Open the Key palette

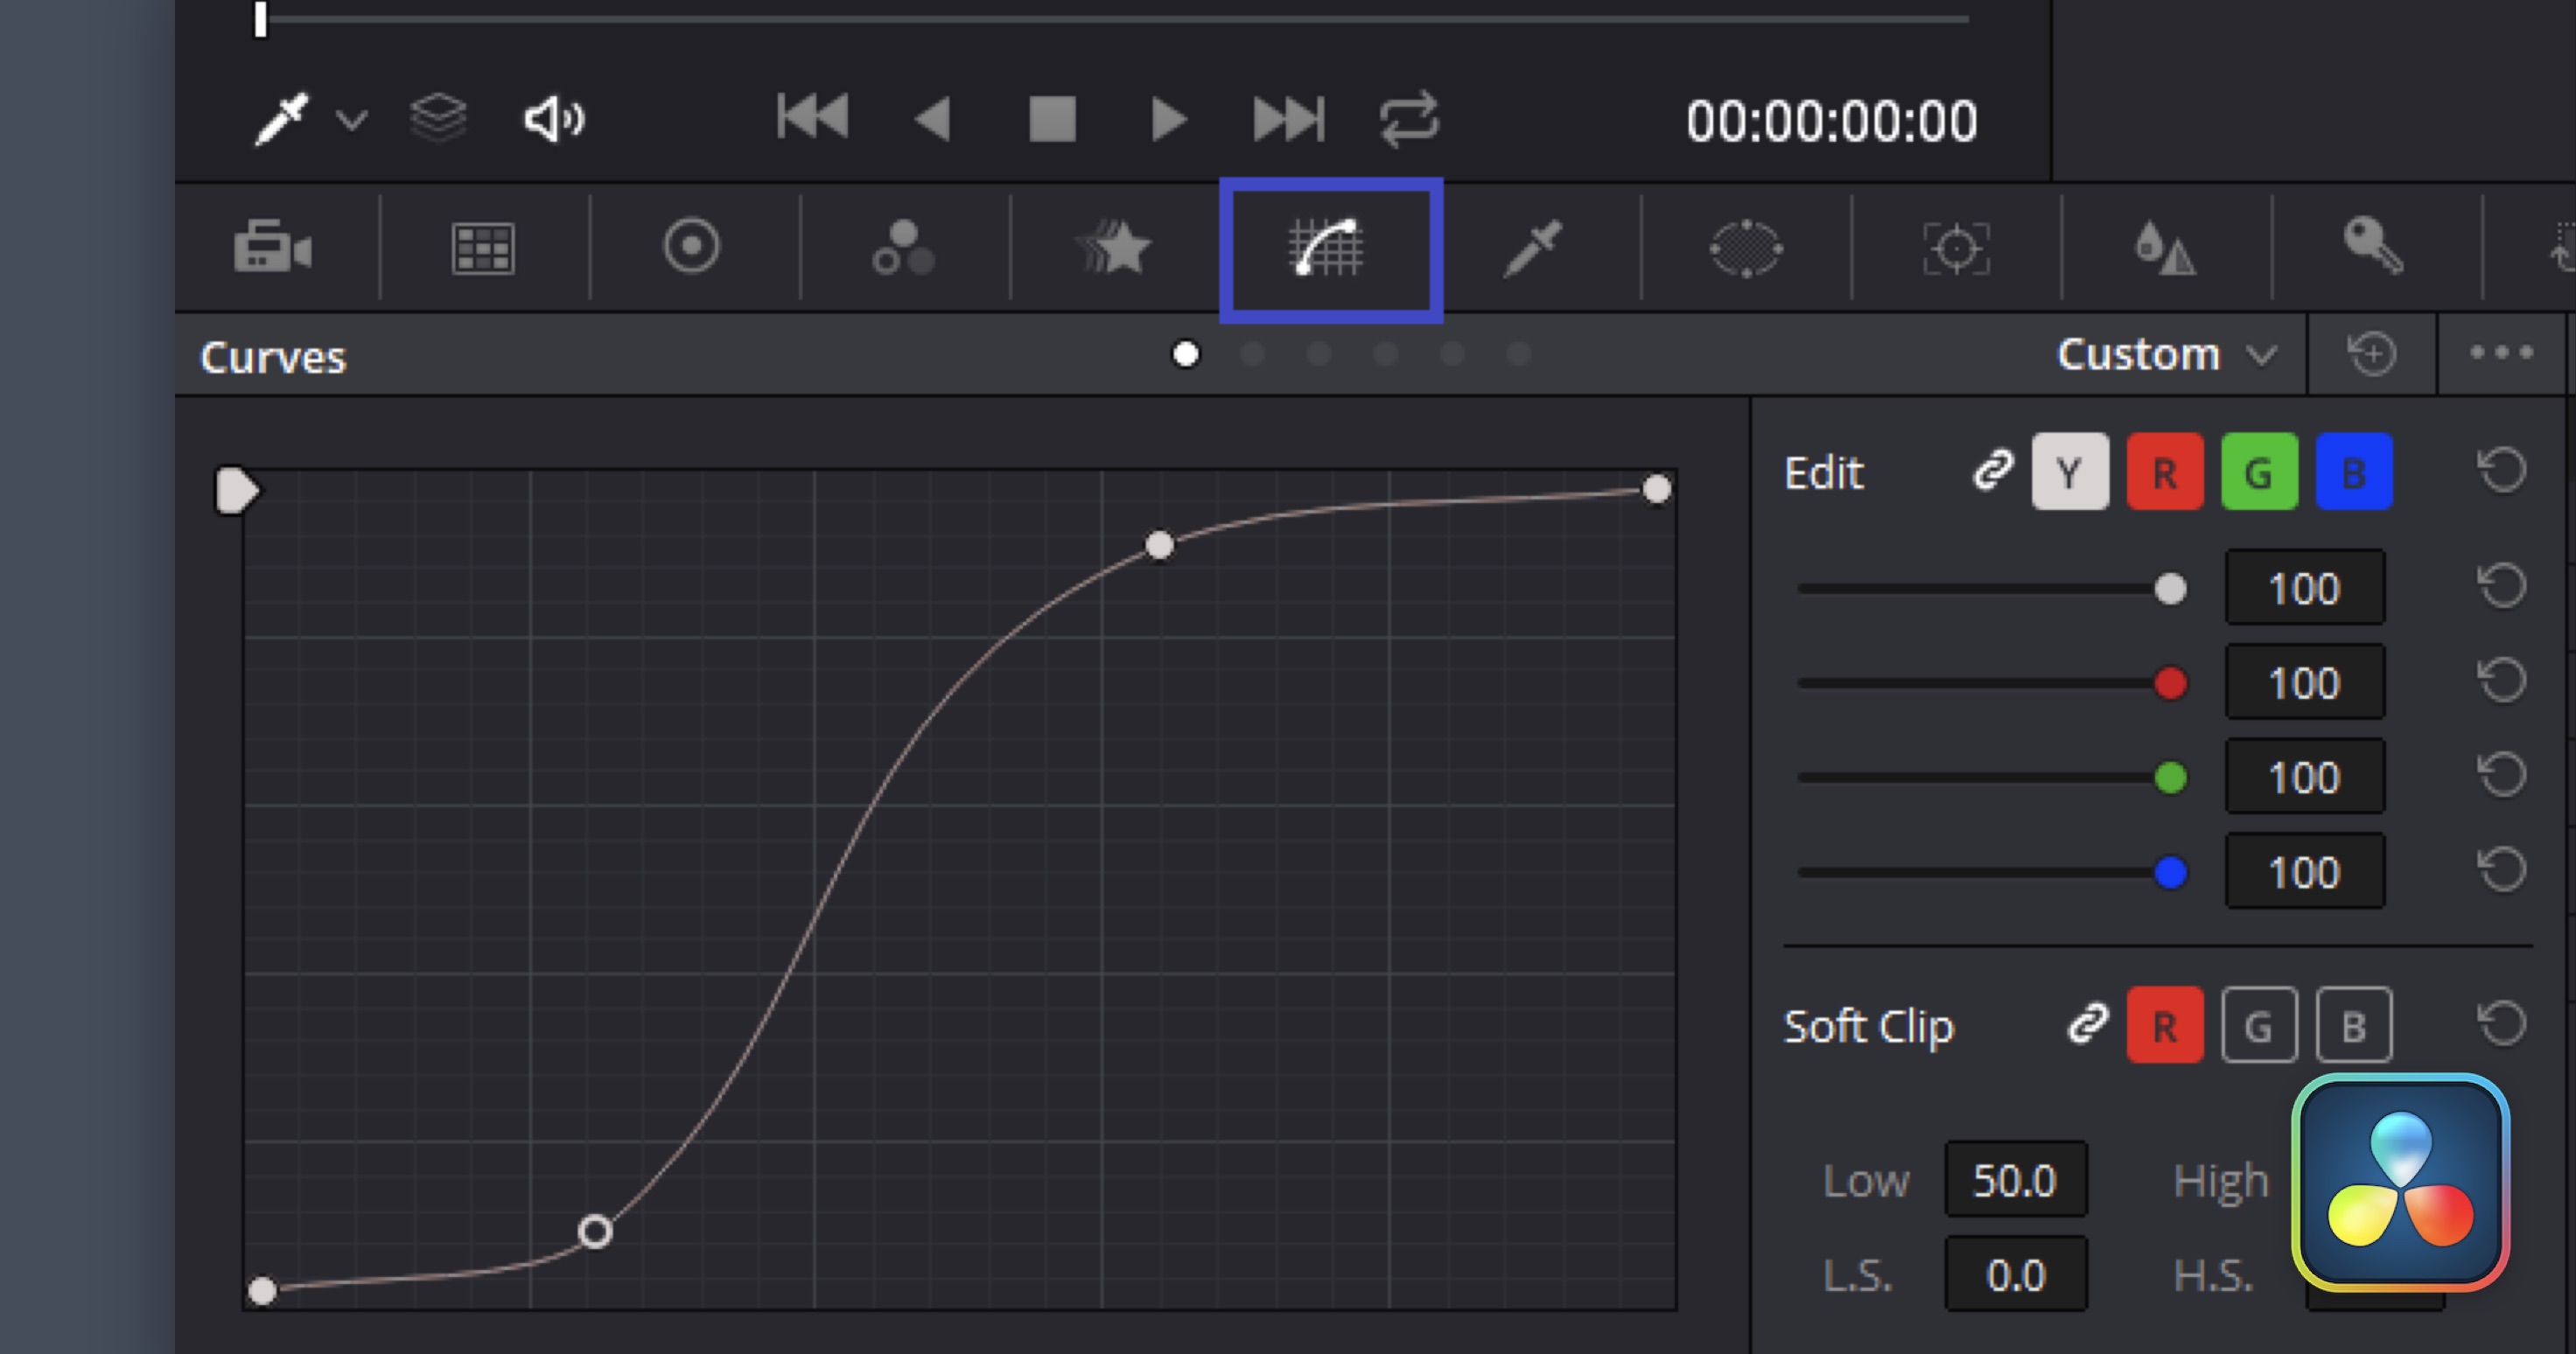click(2373, 247)
